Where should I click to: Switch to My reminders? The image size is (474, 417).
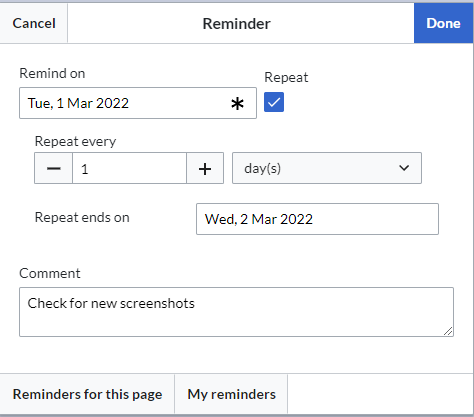tap(231, 394)
